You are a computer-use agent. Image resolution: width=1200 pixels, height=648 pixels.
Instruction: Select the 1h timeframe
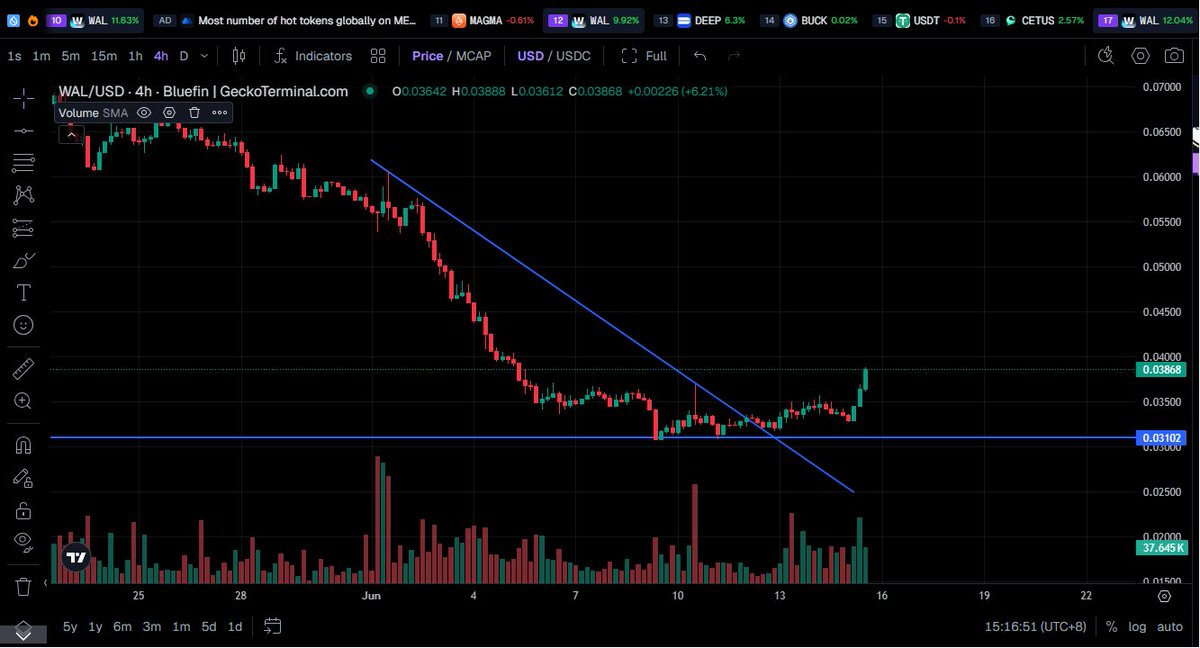pyautogui.click(x=135, y=56)
